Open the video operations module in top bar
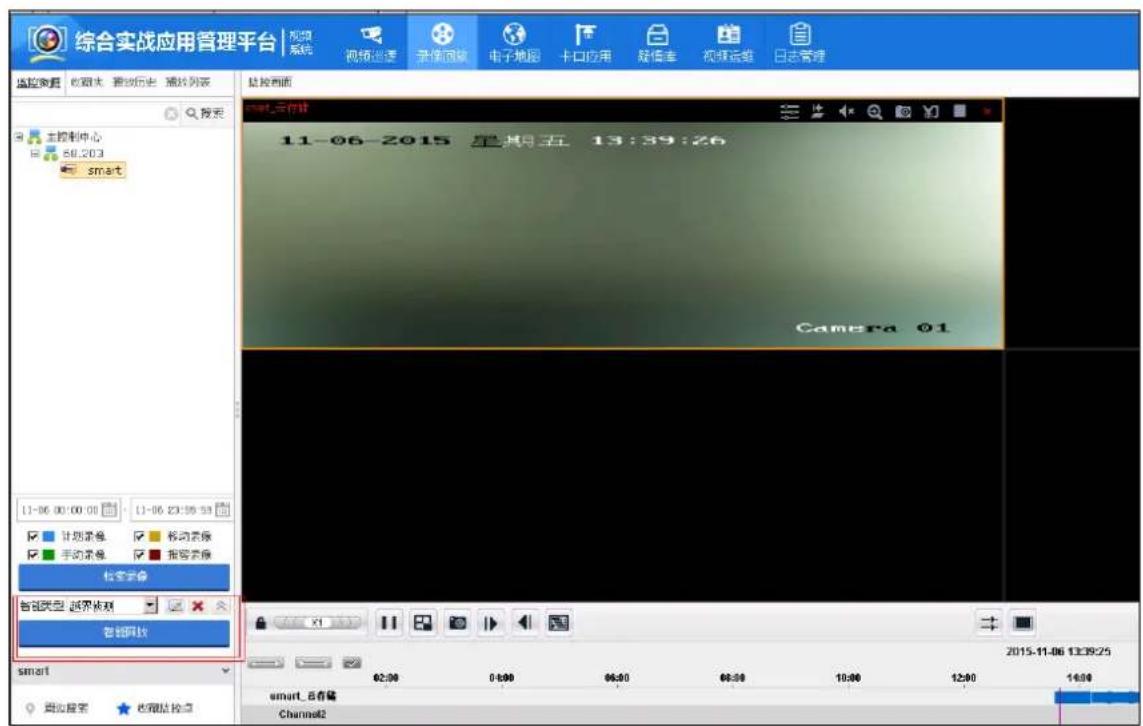 (727, 43)
